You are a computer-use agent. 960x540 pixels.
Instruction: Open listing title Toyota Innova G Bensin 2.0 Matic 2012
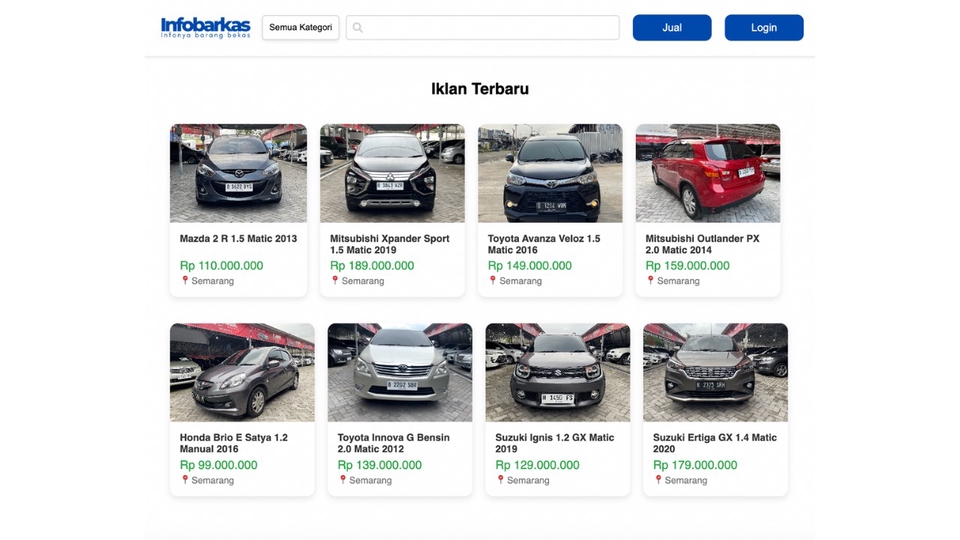393,443
